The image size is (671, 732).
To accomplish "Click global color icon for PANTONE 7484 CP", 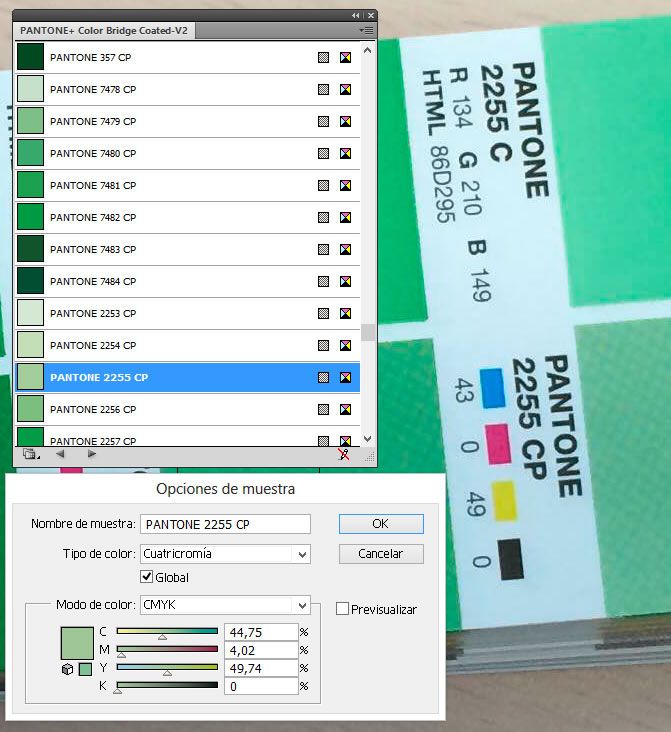I will tap(323, 281).
